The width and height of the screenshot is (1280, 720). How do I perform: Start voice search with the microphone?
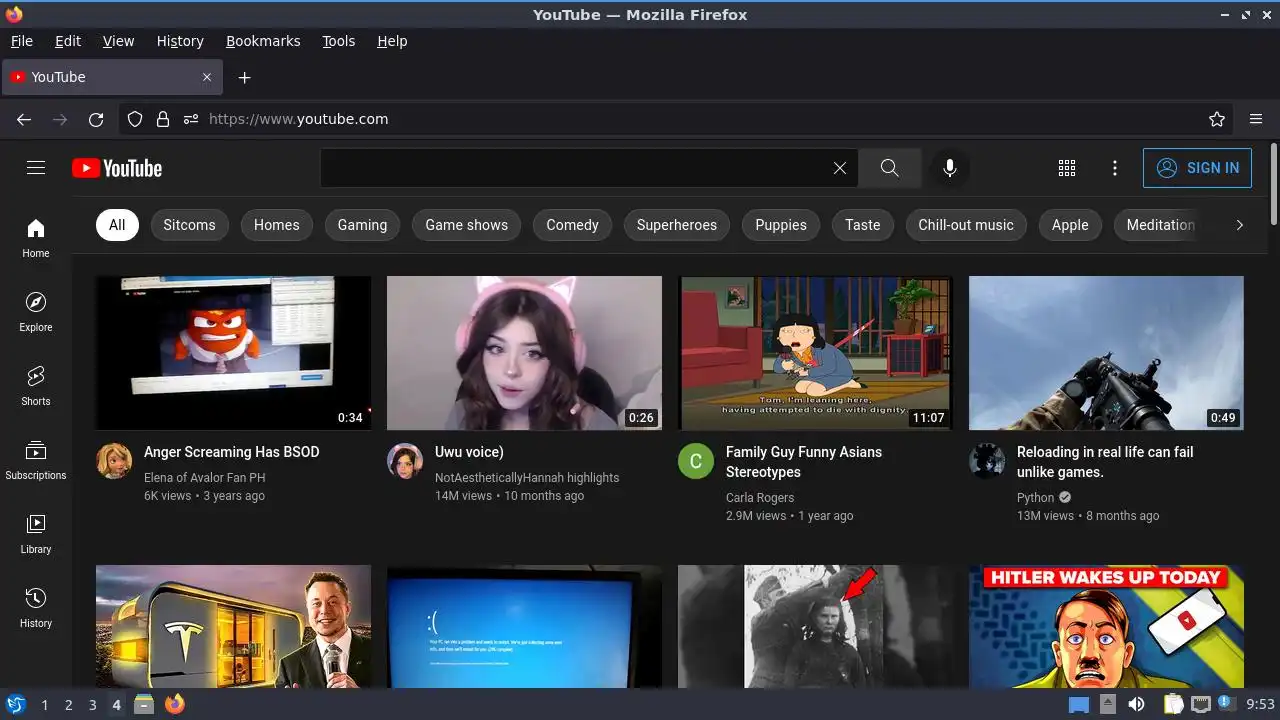950,168
